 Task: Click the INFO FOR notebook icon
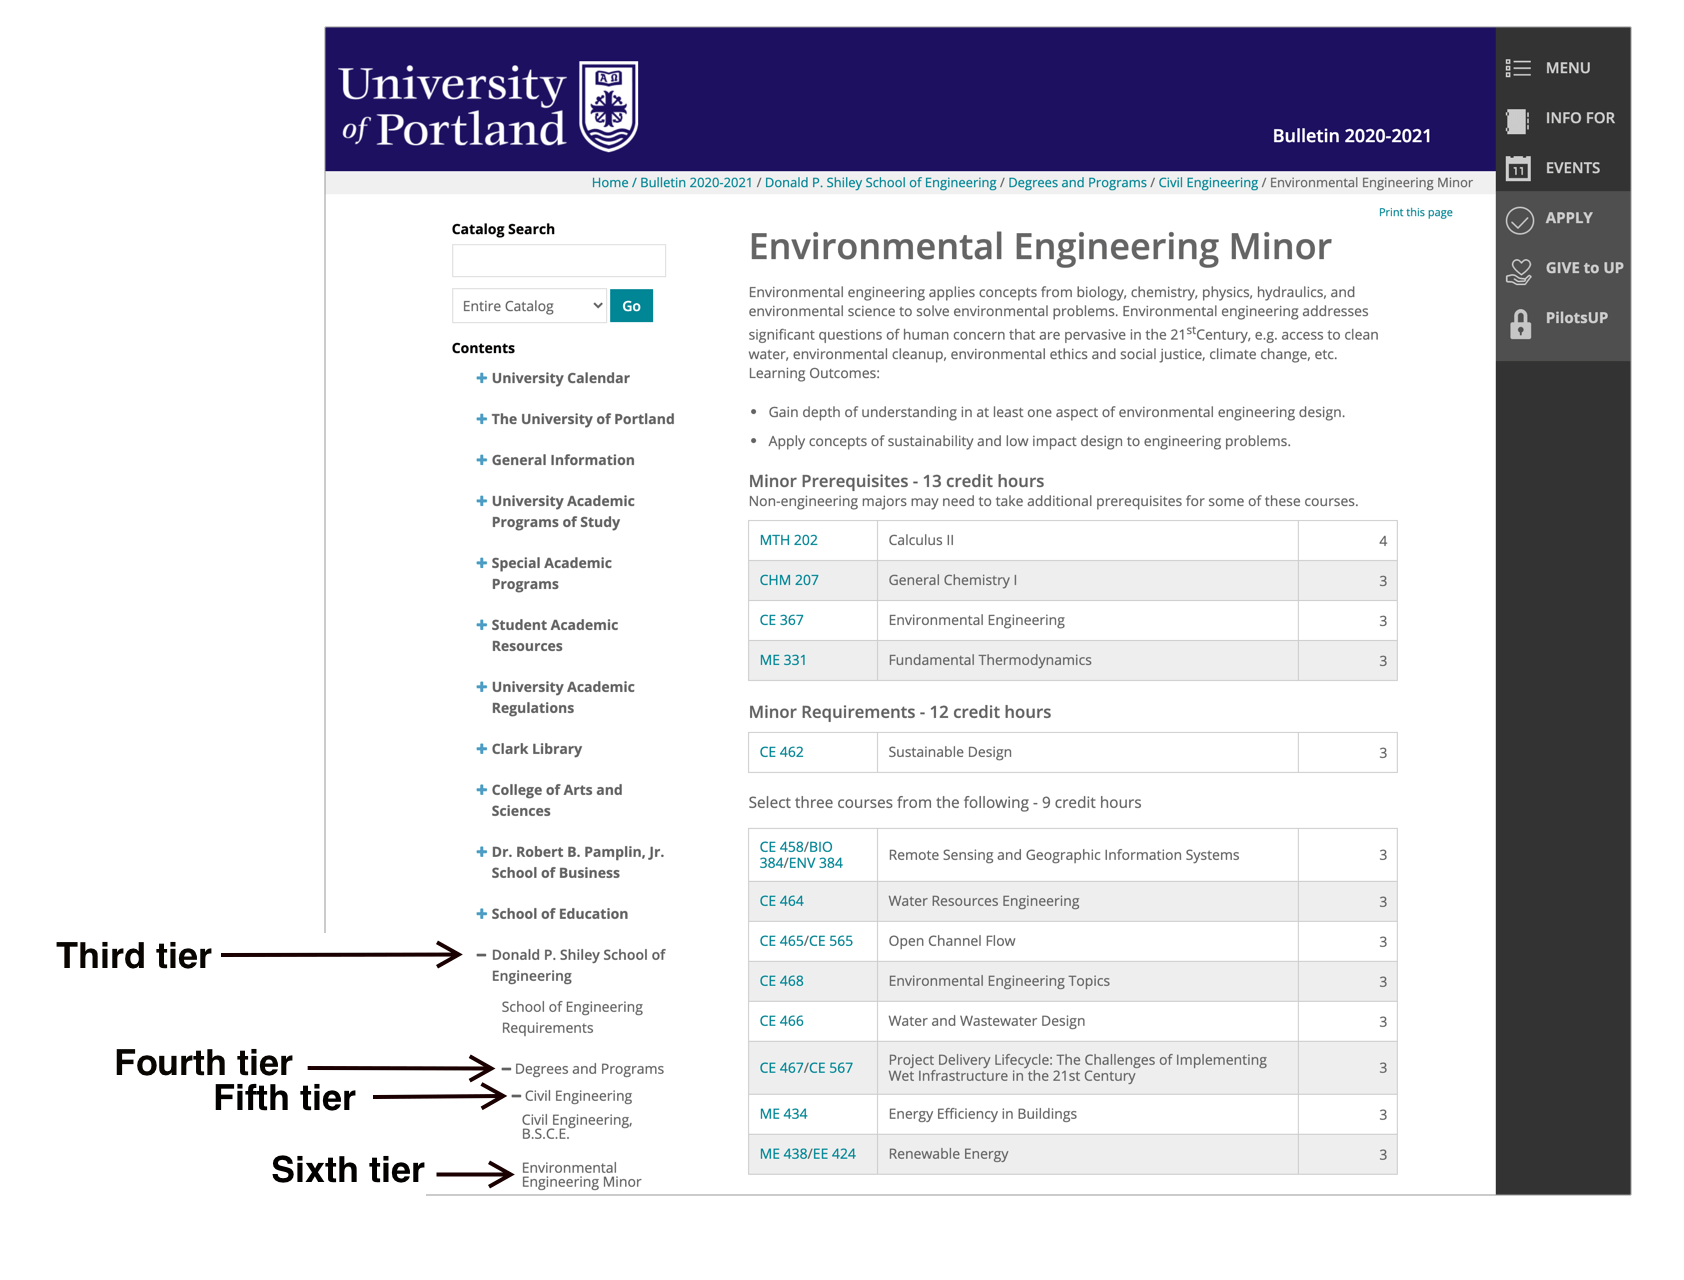click(x=1518, y=120)
